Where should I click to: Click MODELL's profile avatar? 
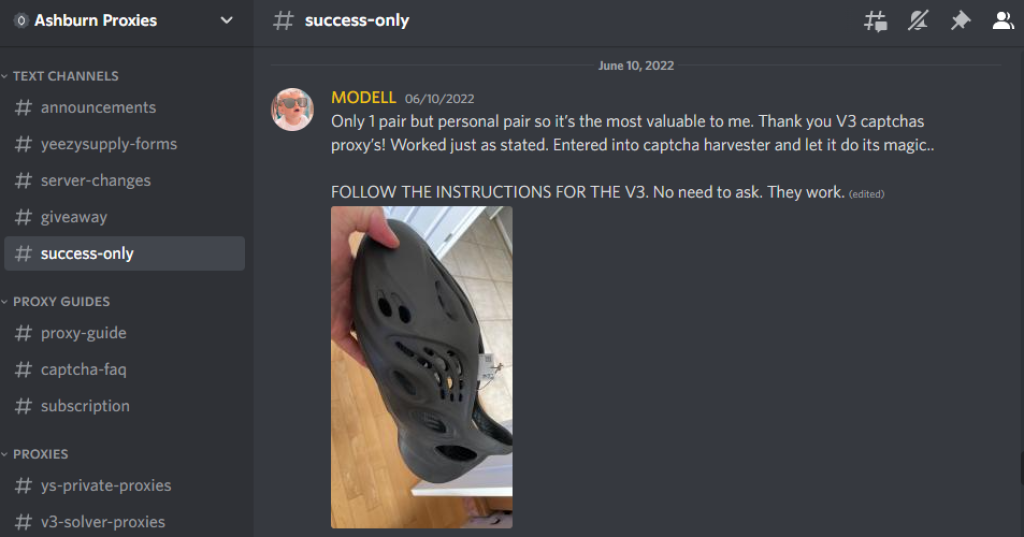[x=292, y=110]
